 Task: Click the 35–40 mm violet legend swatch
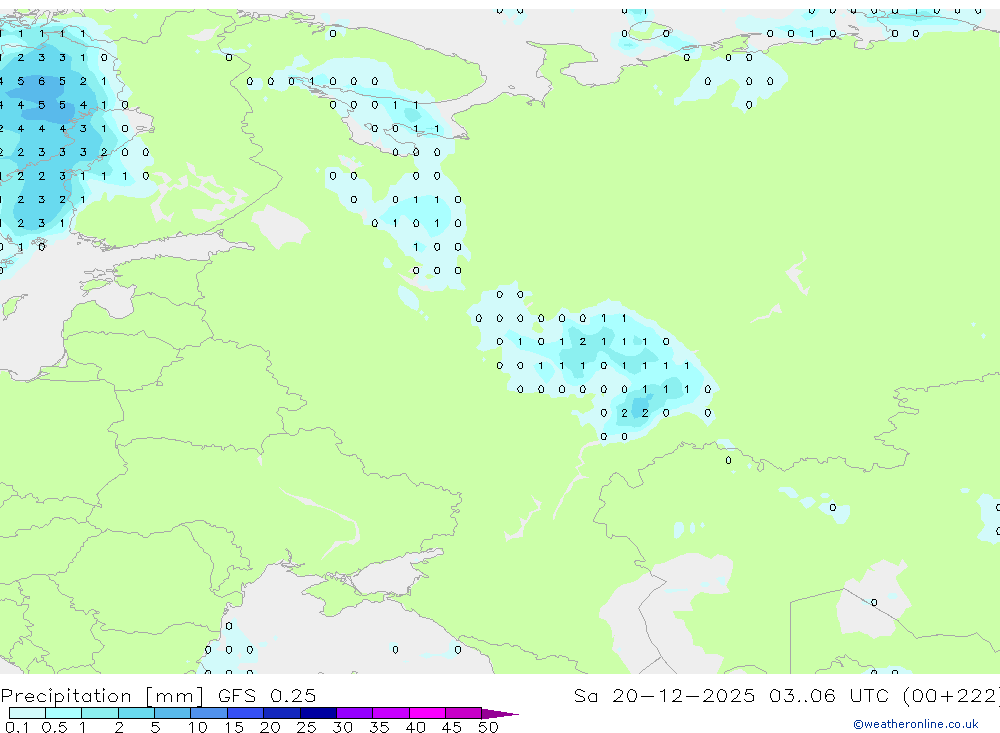[390, 713]
